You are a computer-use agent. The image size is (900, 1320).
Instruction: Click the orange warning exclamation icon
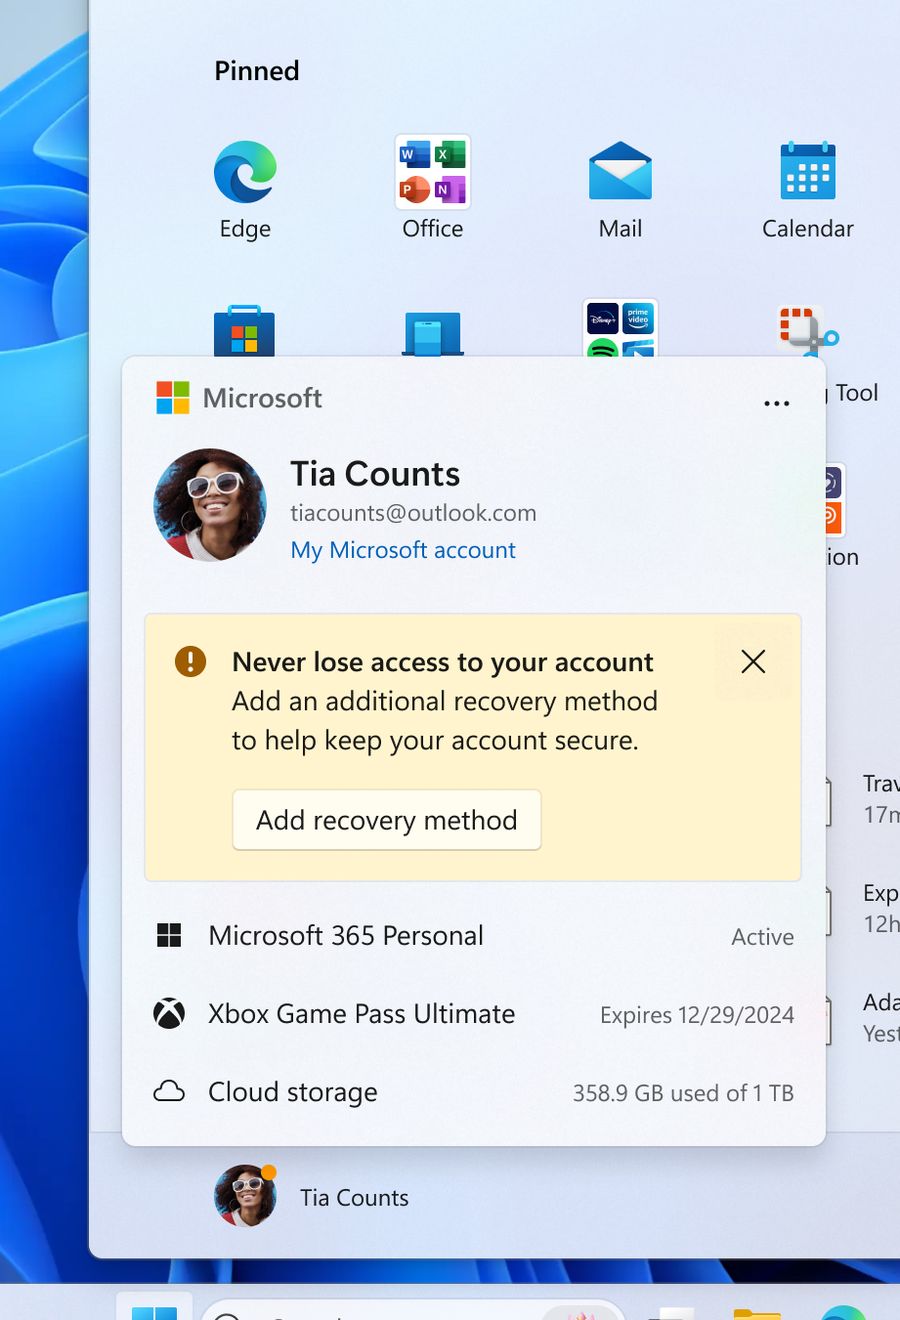pyautogui.click(x=190, y=661)
